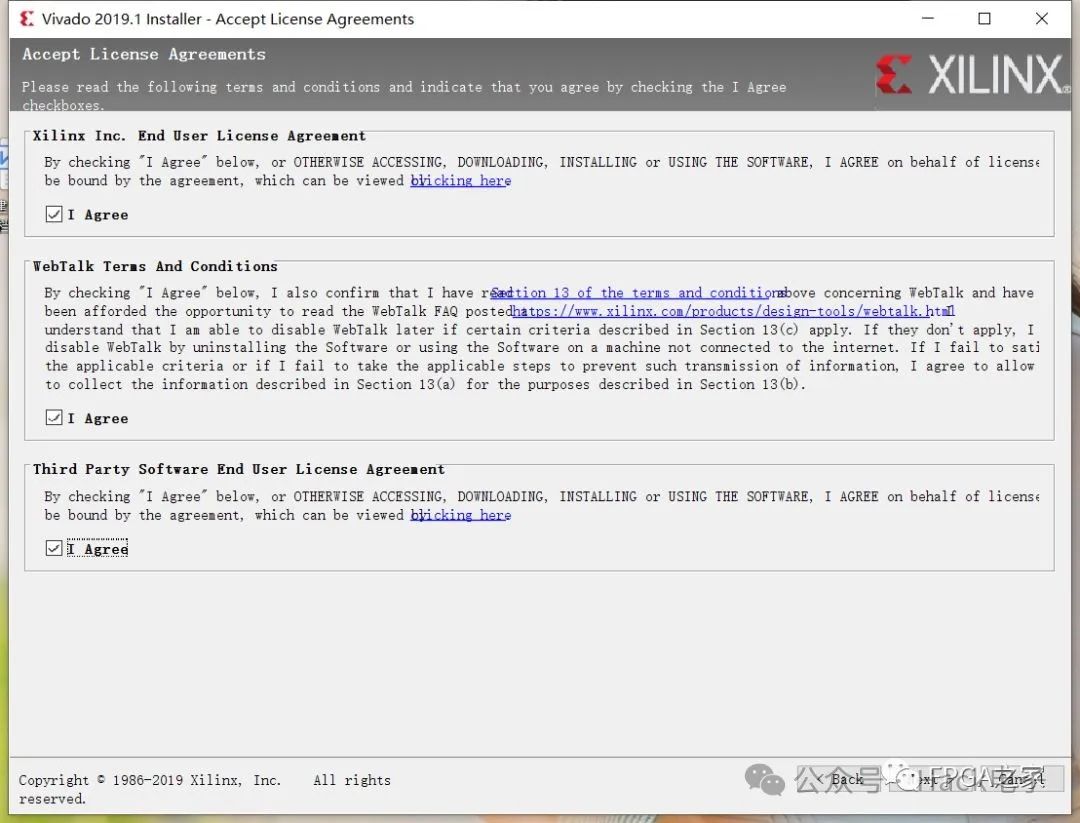Click 'WebTalk Terms And Conditions' heading
This screenshot has width=1080, height=823.
pyautogui.click(x=155, y=267)
